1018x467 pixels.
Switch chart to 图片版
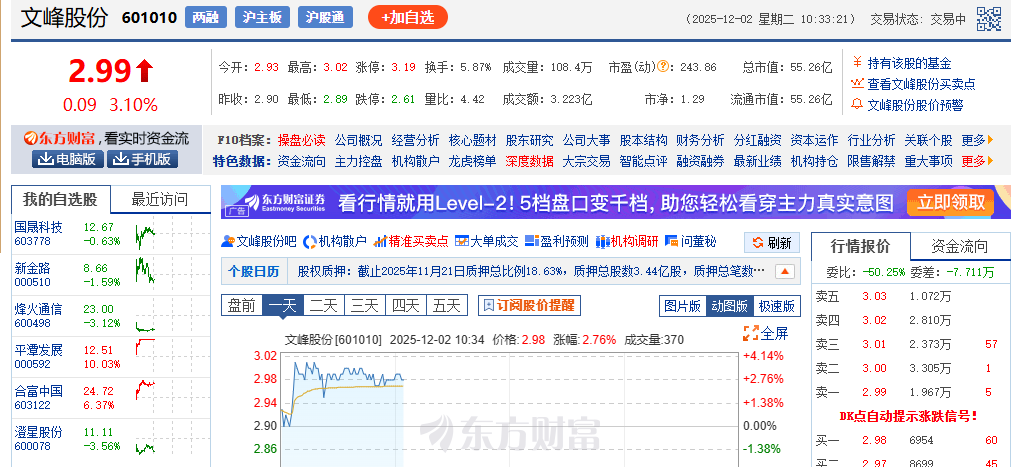[x=682, y=306]
